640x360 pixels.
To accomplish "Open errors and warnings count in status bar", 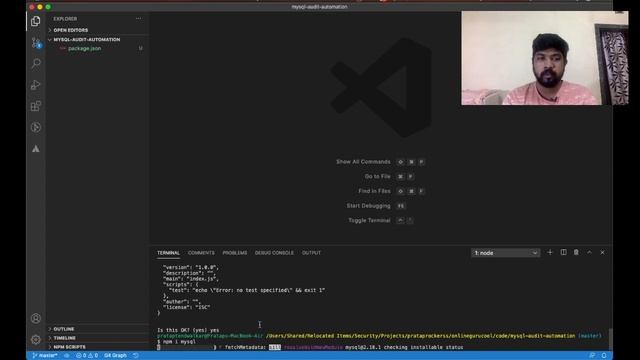I will [87, 356].
